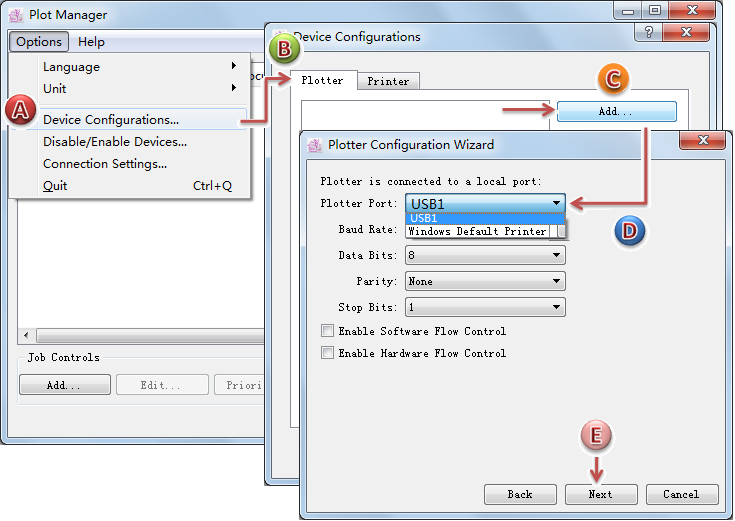Click Next in the wizard
Image resolution: width=735 pixels, height=521 pixels.
click(x=600, y=494)
